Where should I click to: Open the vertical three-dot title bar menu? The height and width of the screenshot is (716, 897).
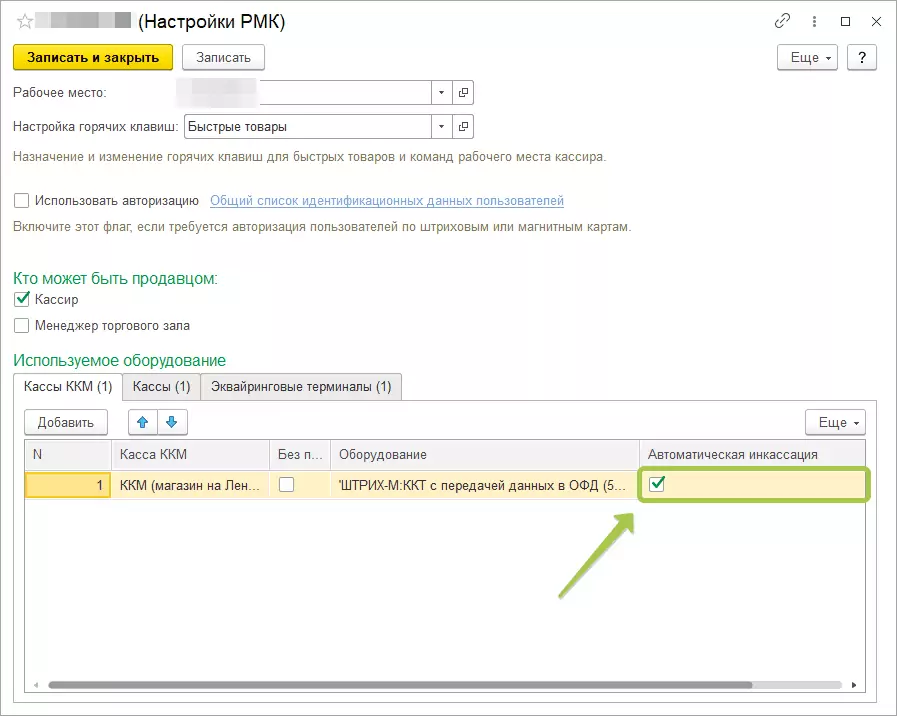[815, 21]
